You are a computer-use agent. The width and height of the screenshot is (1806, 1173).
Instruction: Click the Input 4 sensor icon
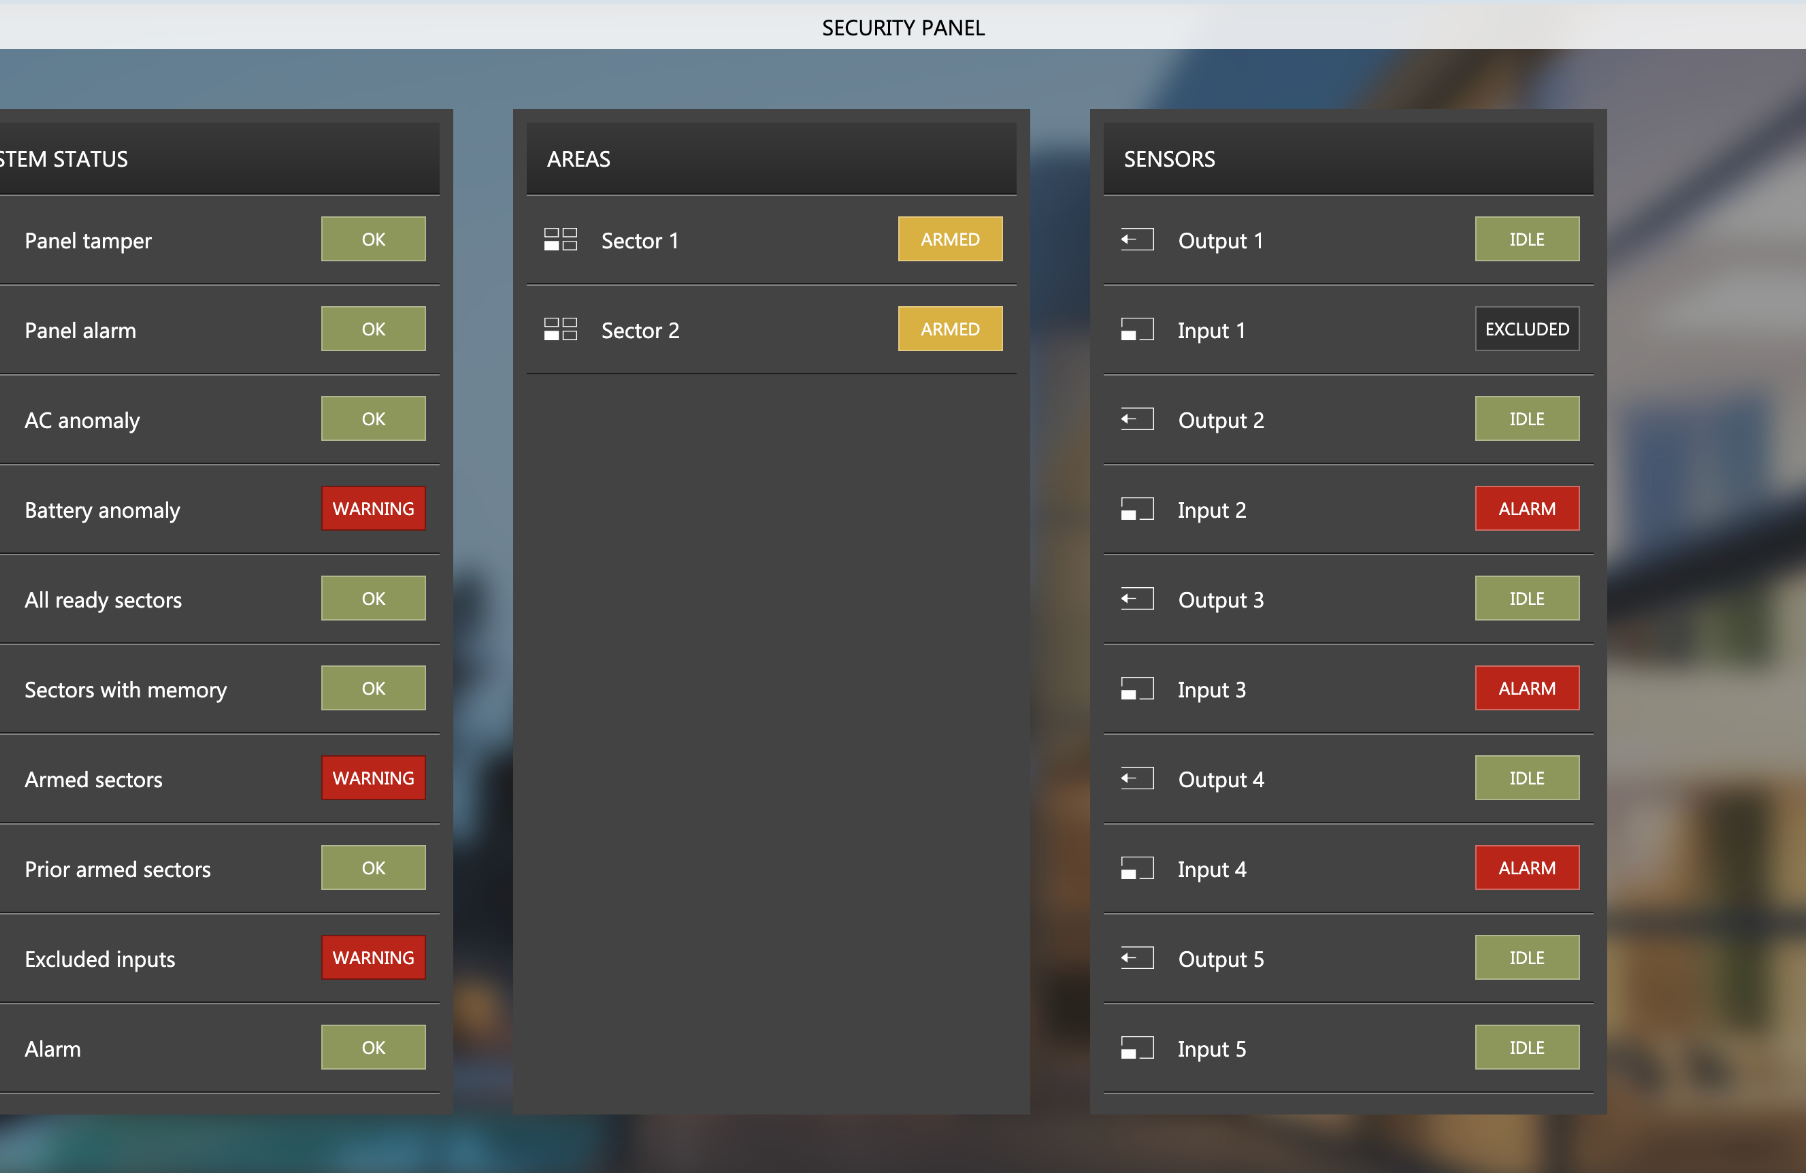coord(1137,869)
